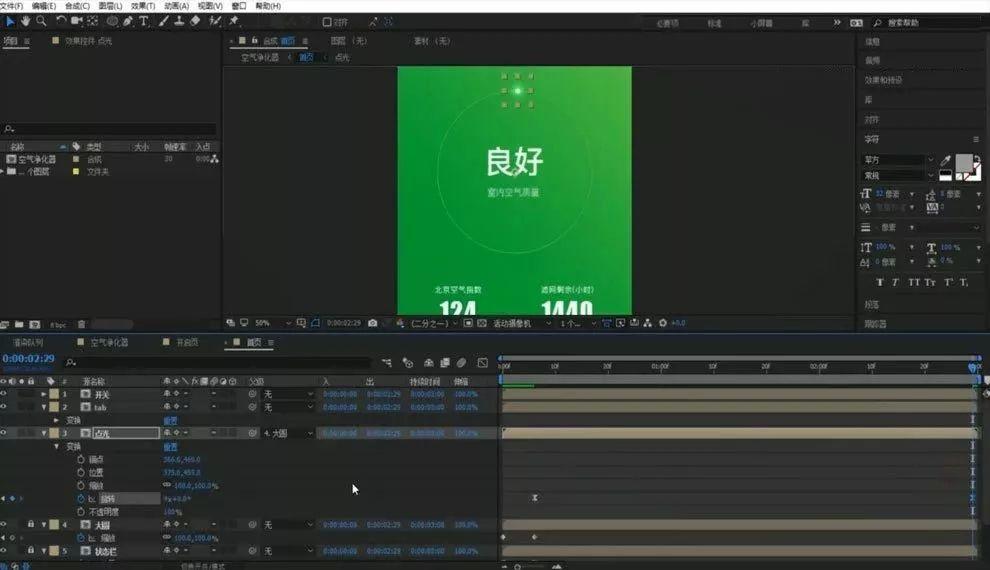Collapse layer 3 twirl-down arrow
This screenshot has width=990, height=570.
[44, 433]
